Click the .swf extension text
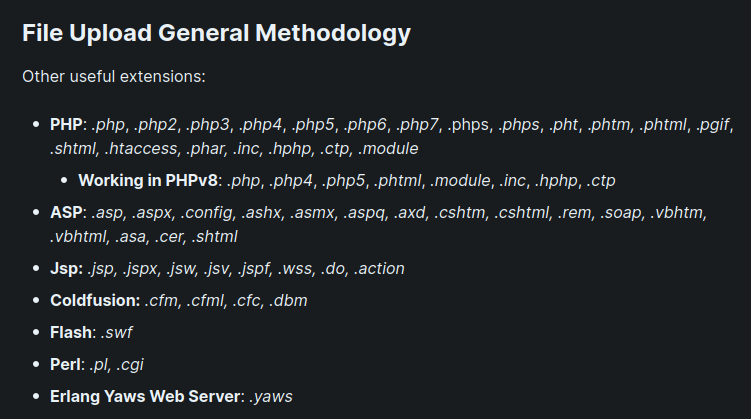This screenshot has height=419, width=751. [x=116, y=332]
